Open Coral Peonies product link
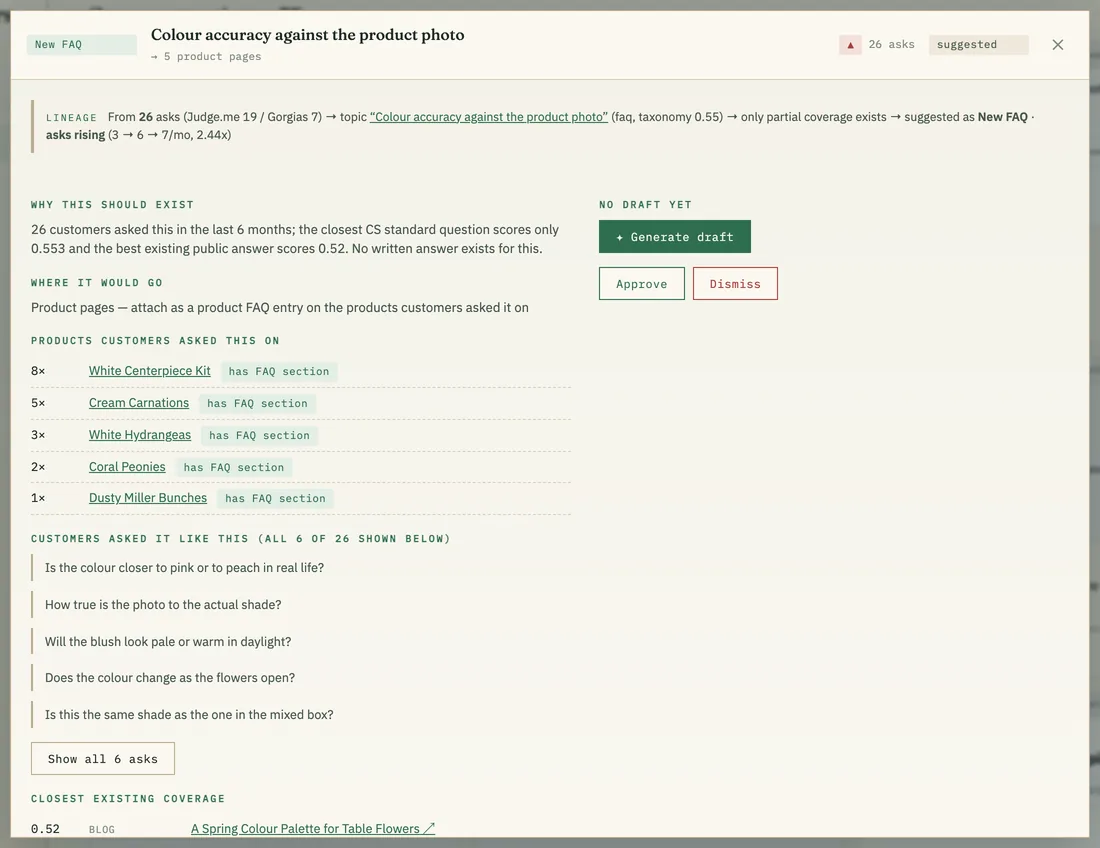Viewport: 1100px width, 848px height. (x=127, y=466)
